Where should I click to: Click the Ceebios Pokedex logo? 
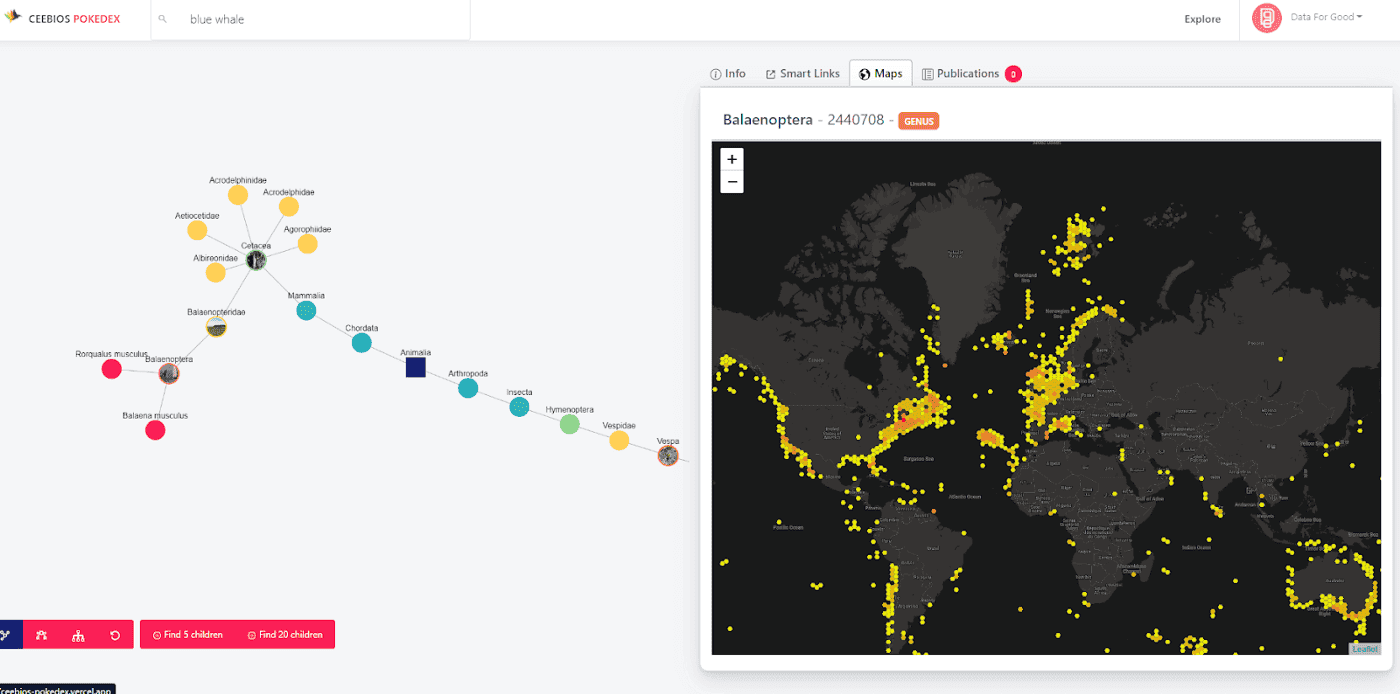point(62,19)
